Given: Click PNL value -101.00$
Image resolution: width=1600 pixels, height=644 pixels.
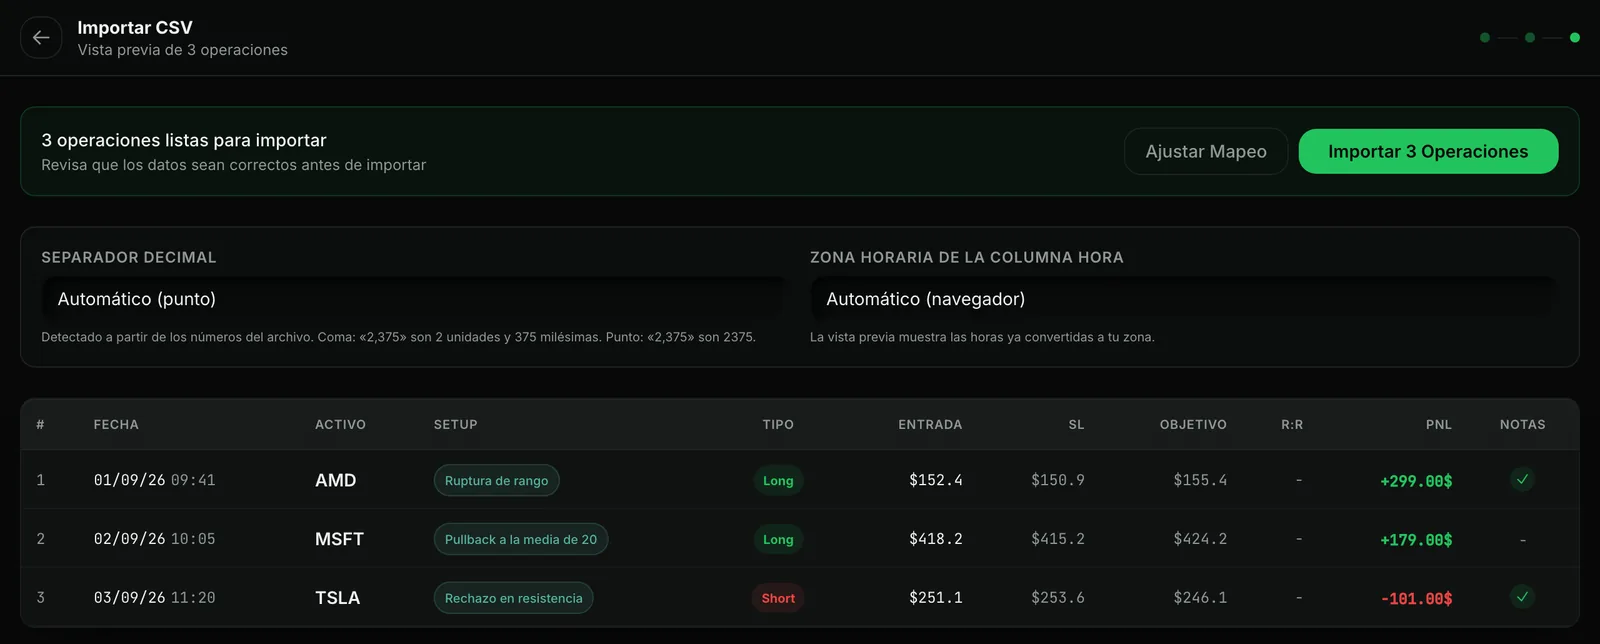Looking at the screenshot, I should point(1416,599).
